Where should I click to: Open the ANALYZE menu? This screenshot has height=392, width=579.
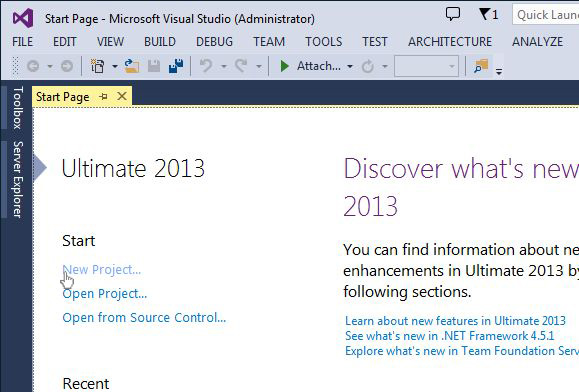pos(537,42)
